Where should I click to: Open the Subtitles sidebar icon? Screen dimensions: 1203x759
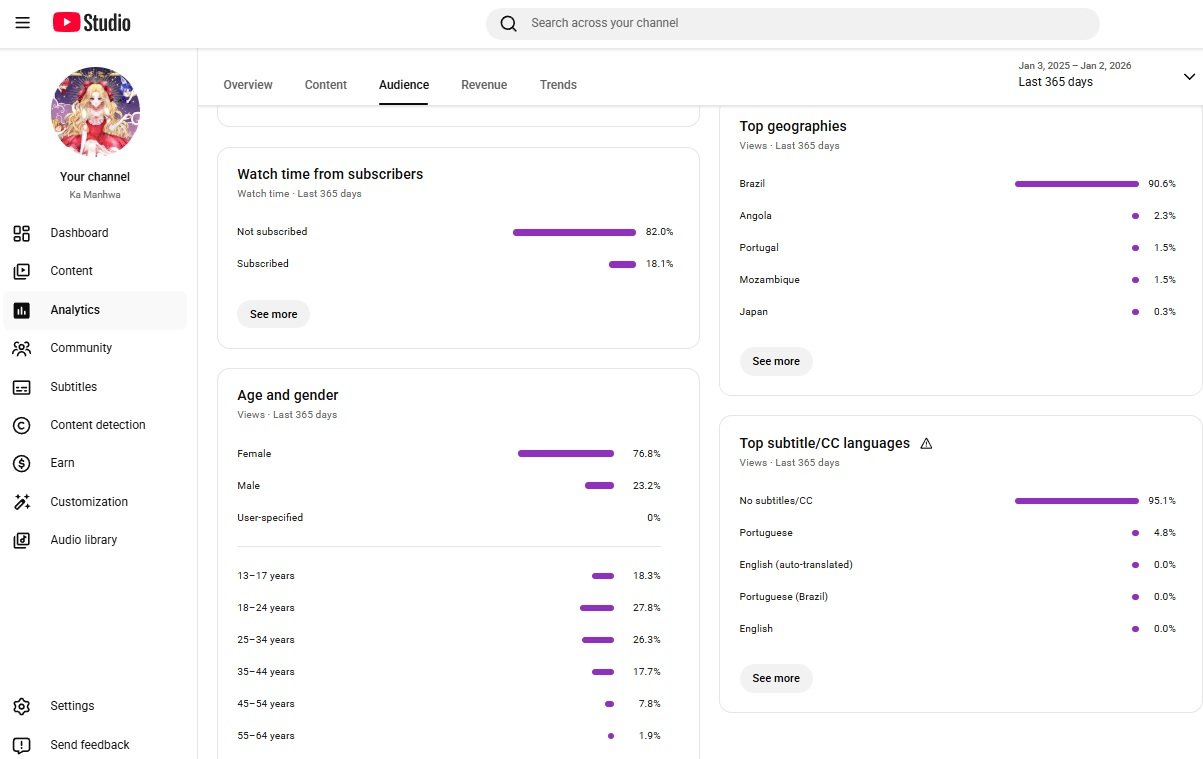coord(22,387)
